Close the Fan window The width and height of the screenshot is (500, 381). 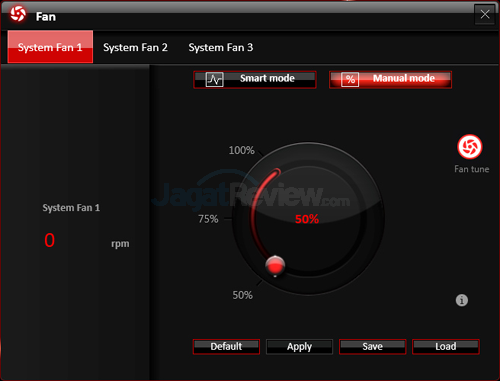click(485, 14)
